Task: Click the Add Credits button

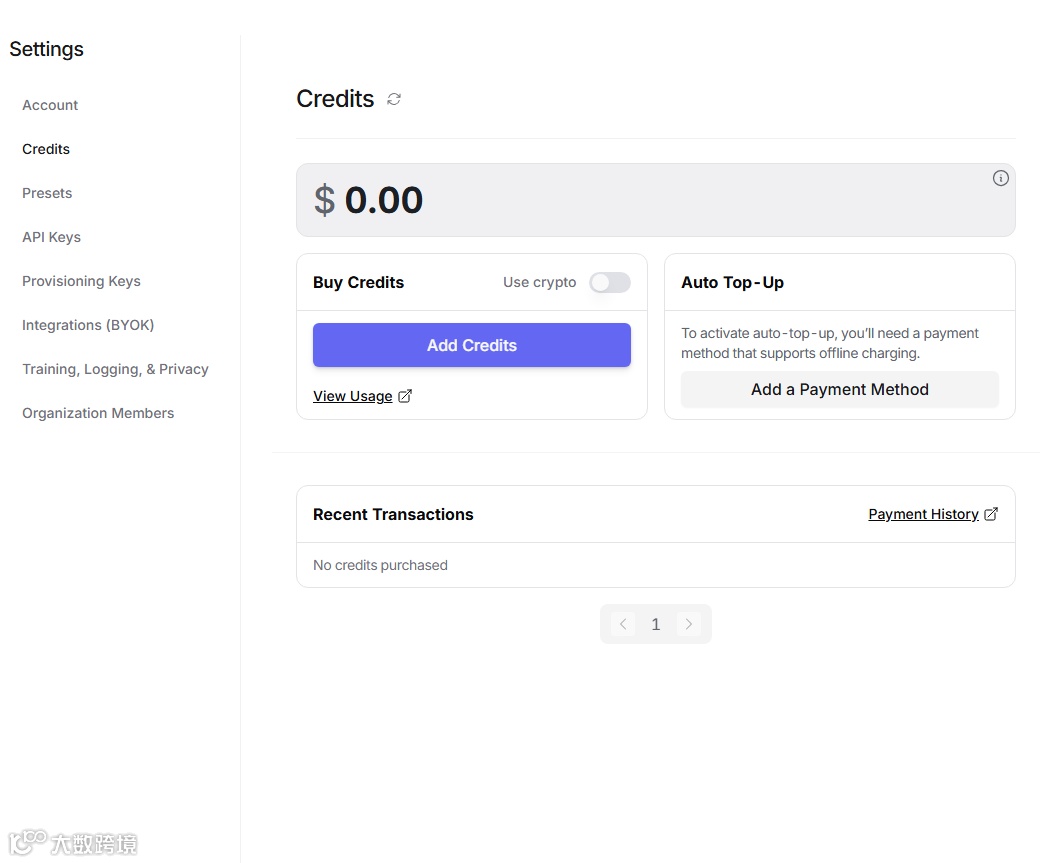Action: [471, 345]
